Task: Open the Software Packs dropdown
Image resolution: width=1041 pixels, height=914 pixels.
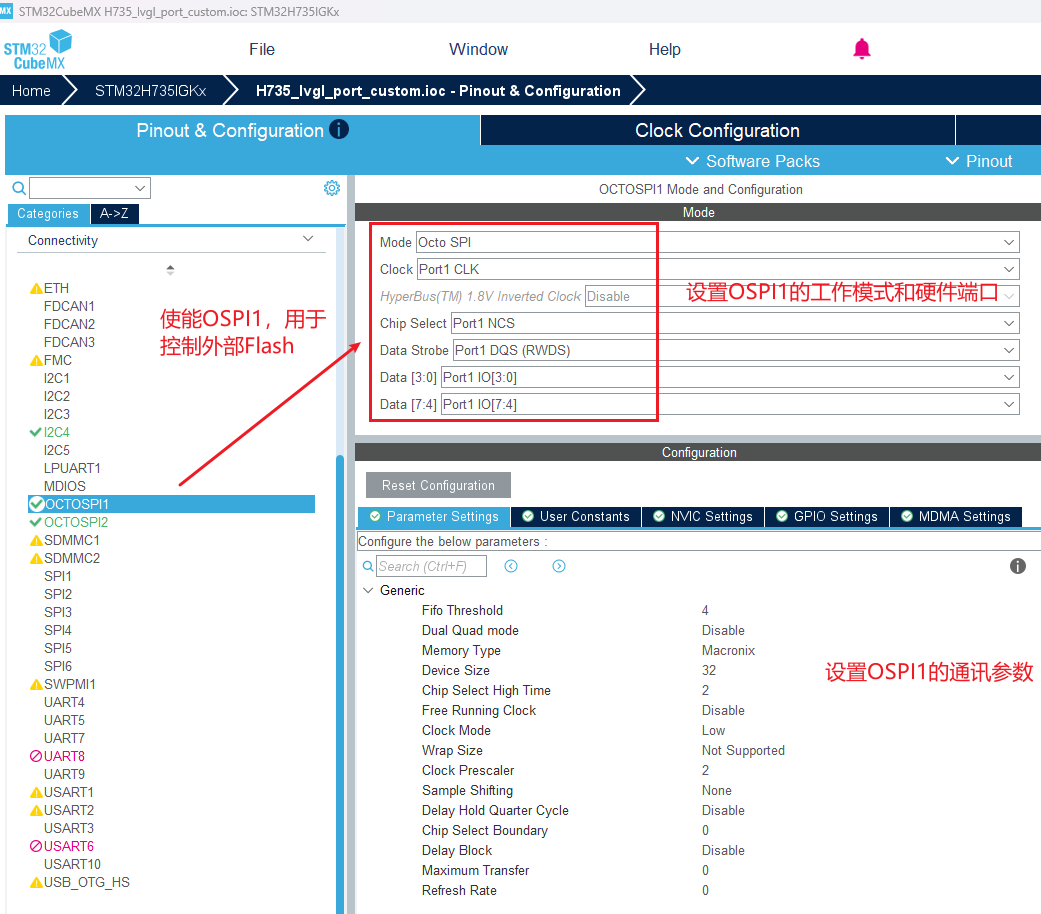Action: [752, 161]
